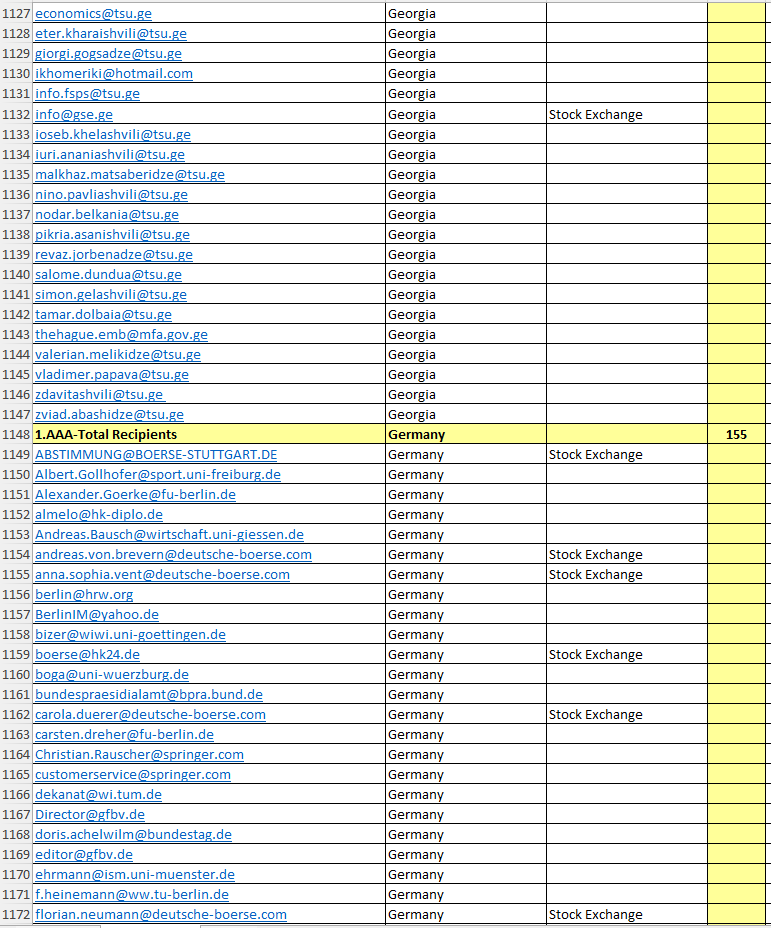Viewport: 771px width, 928px height.
Task: Click the bundespraesidialamt@bpra.bund.de link
Action: pyautogui.click(x=149, y=694)
